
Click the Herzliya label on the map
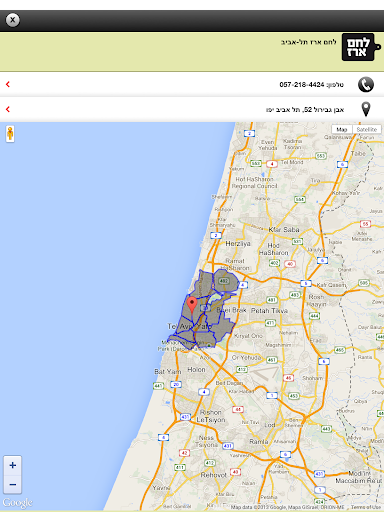[238, 244]
